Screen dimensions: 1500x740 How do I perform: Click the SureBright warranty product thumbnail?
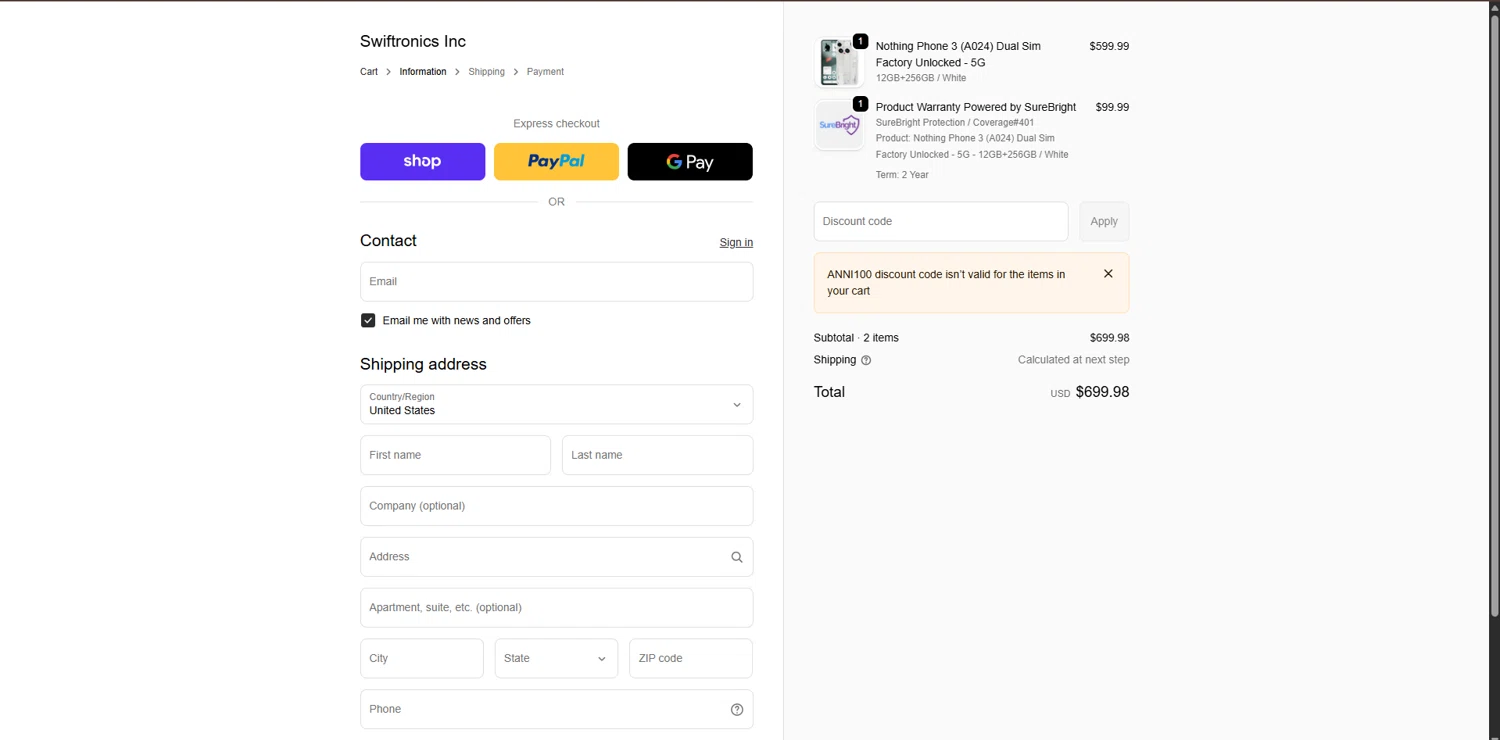pos(839,125)
